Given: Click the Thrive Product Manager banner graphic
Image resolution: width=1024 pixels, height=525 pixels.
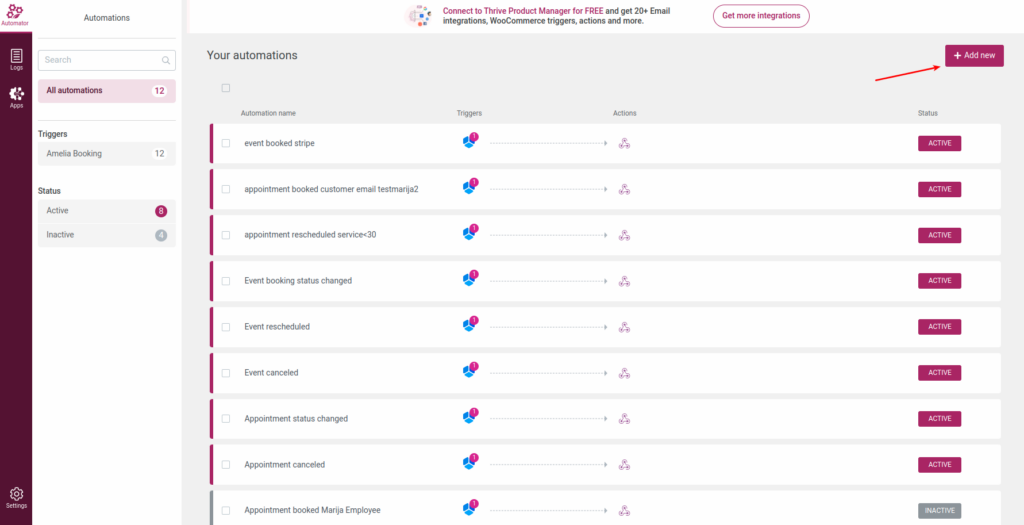Looking at the screenshot, I should pyautogui.click(x=419, y=16).
